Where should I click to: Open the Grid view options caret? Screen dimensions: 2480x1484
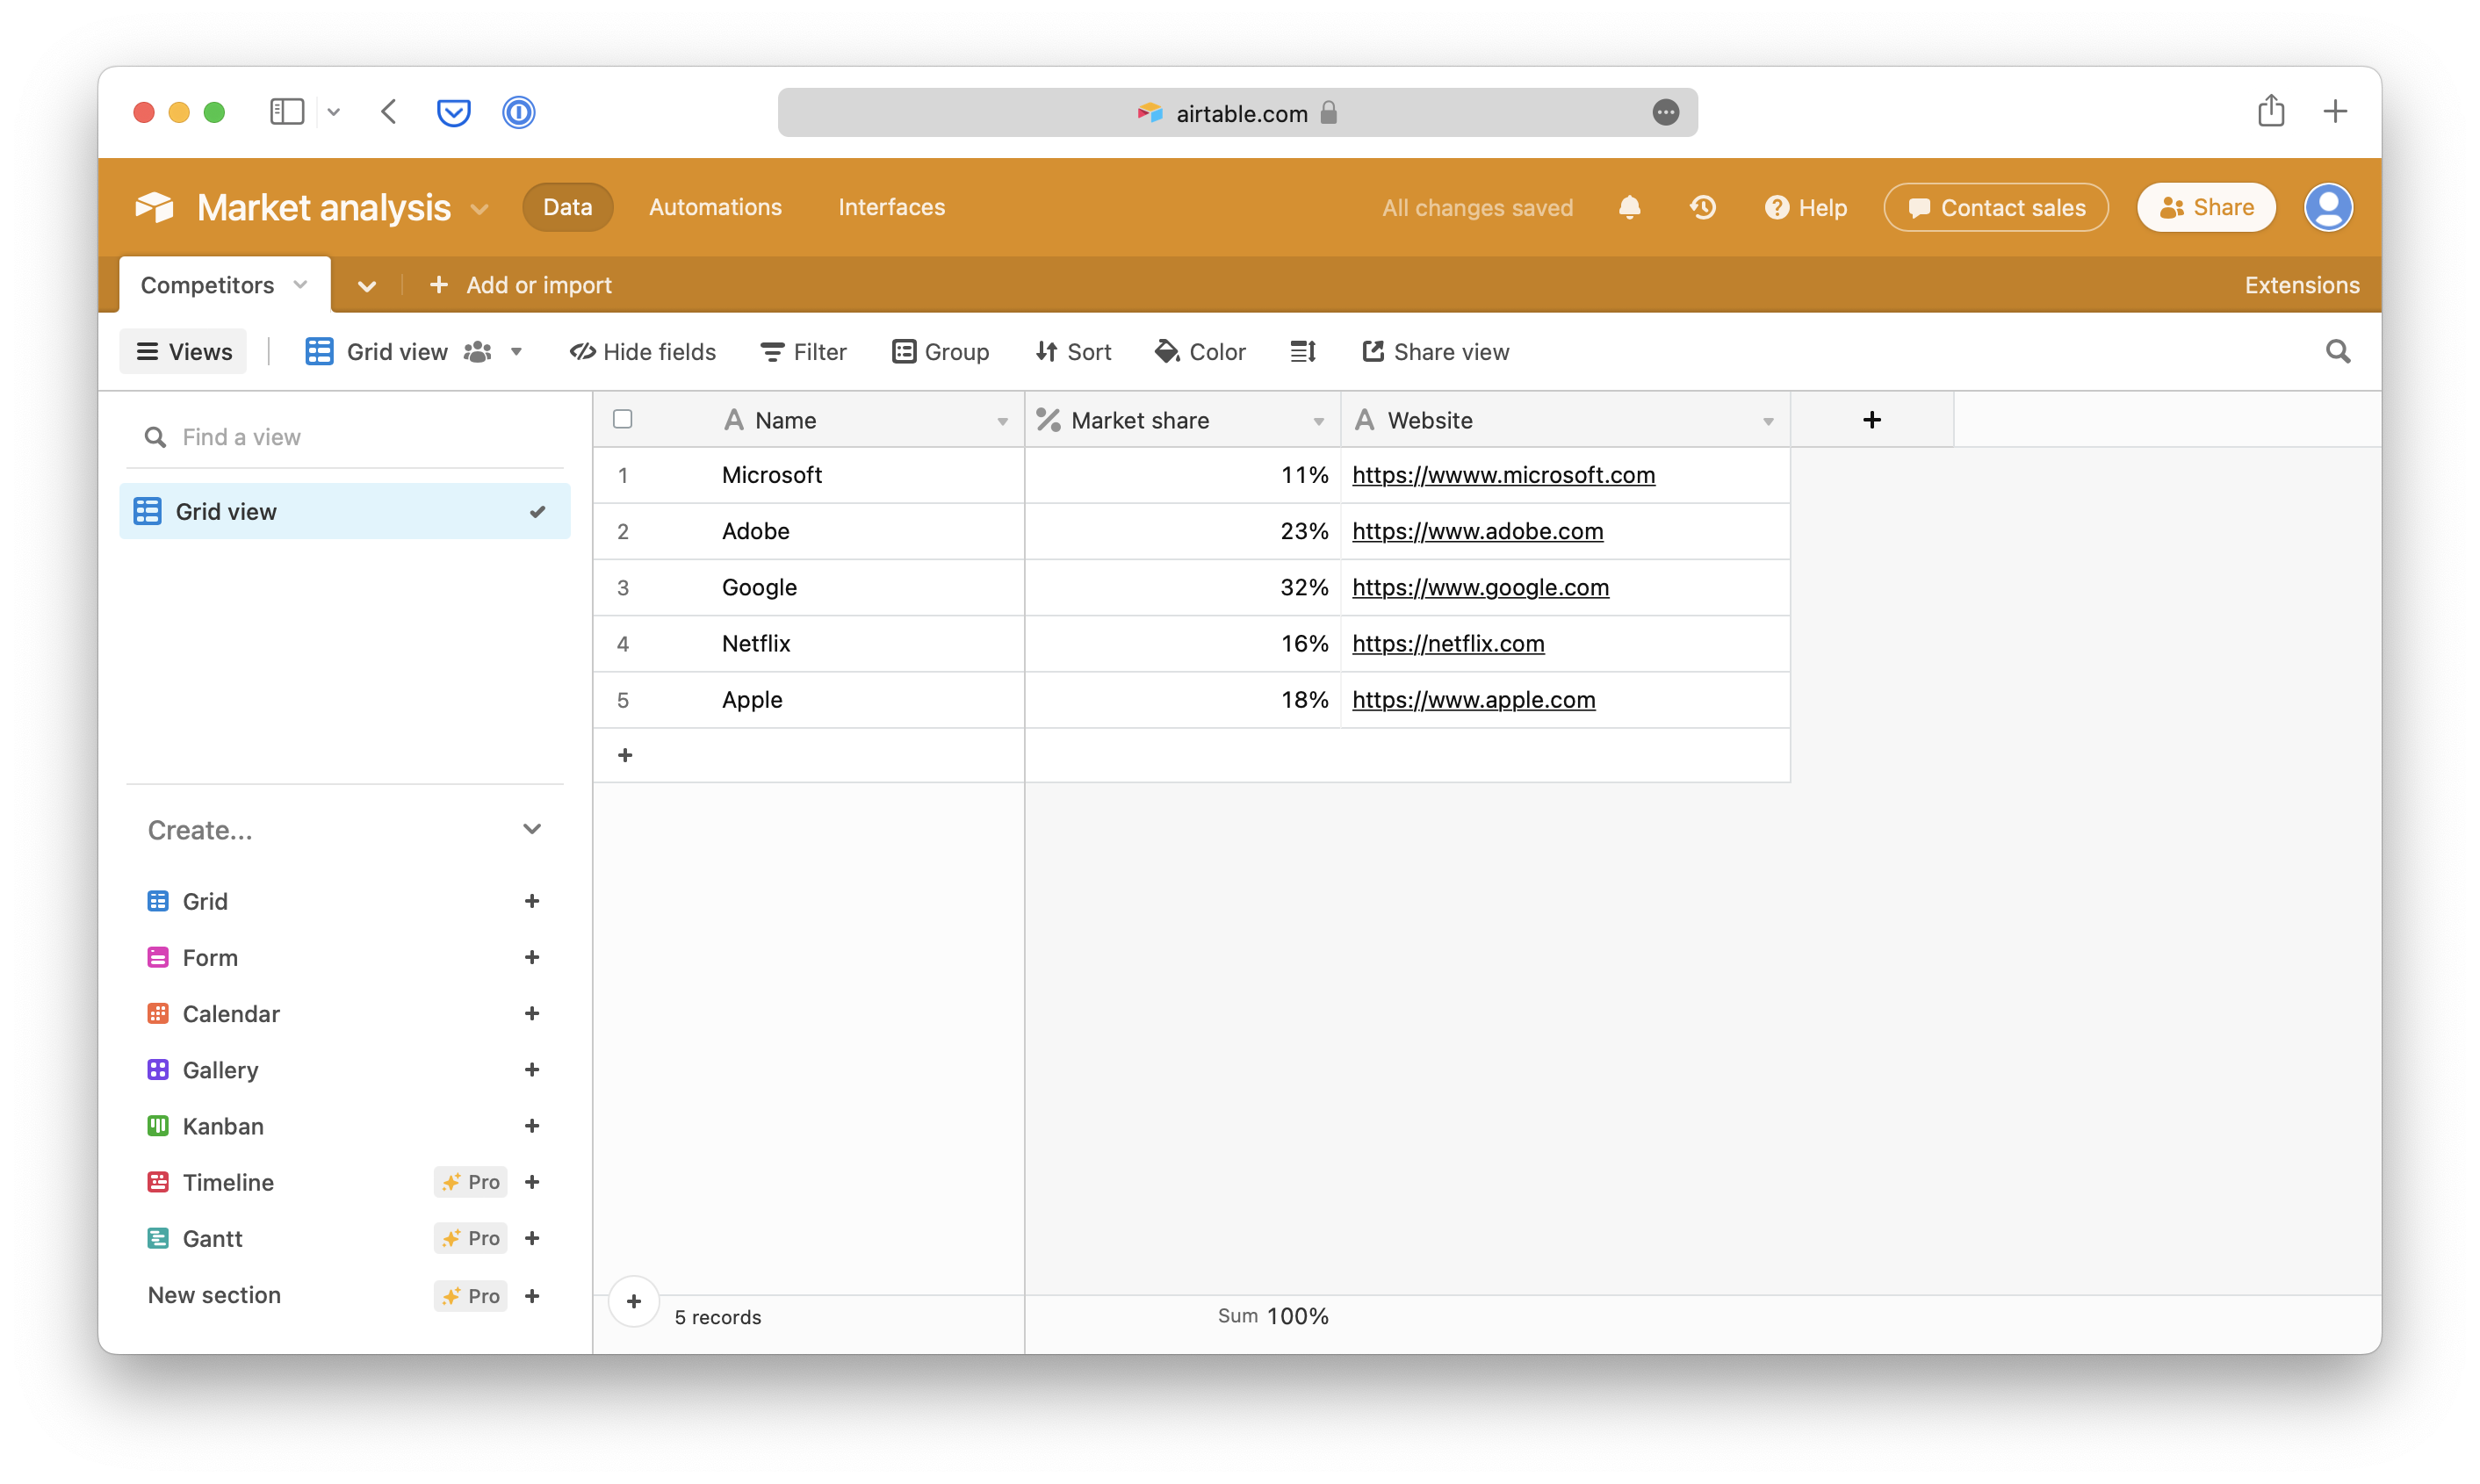pos(516,351)
